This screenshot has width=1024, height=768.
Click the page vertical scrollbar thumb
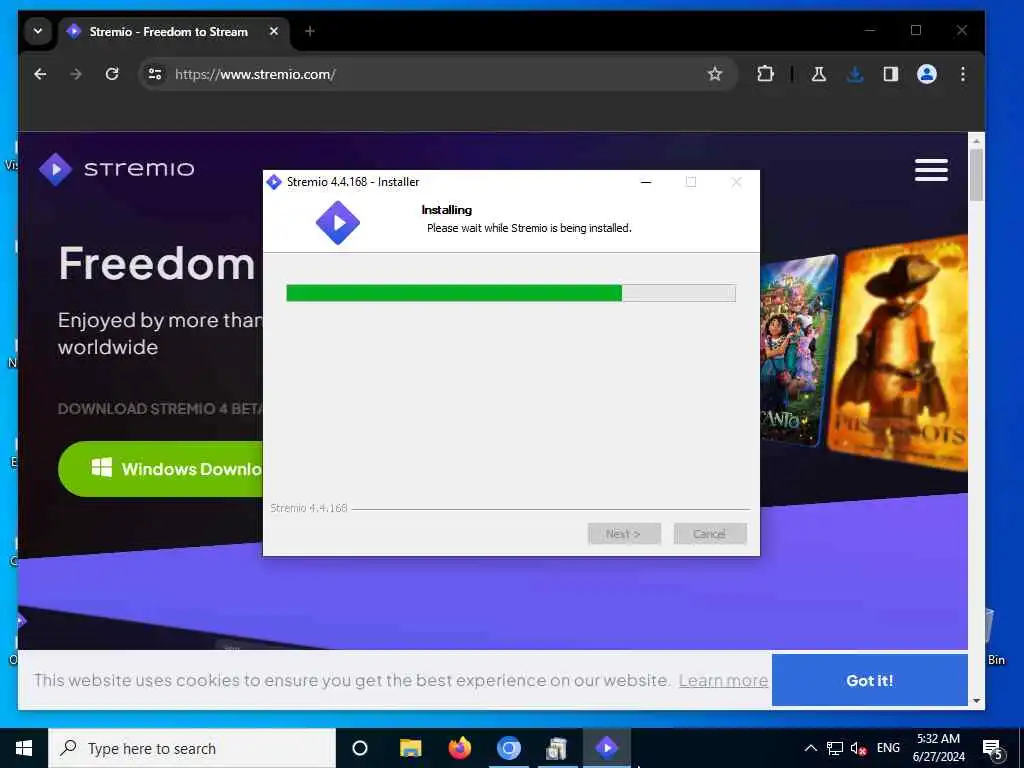[976, 175]
